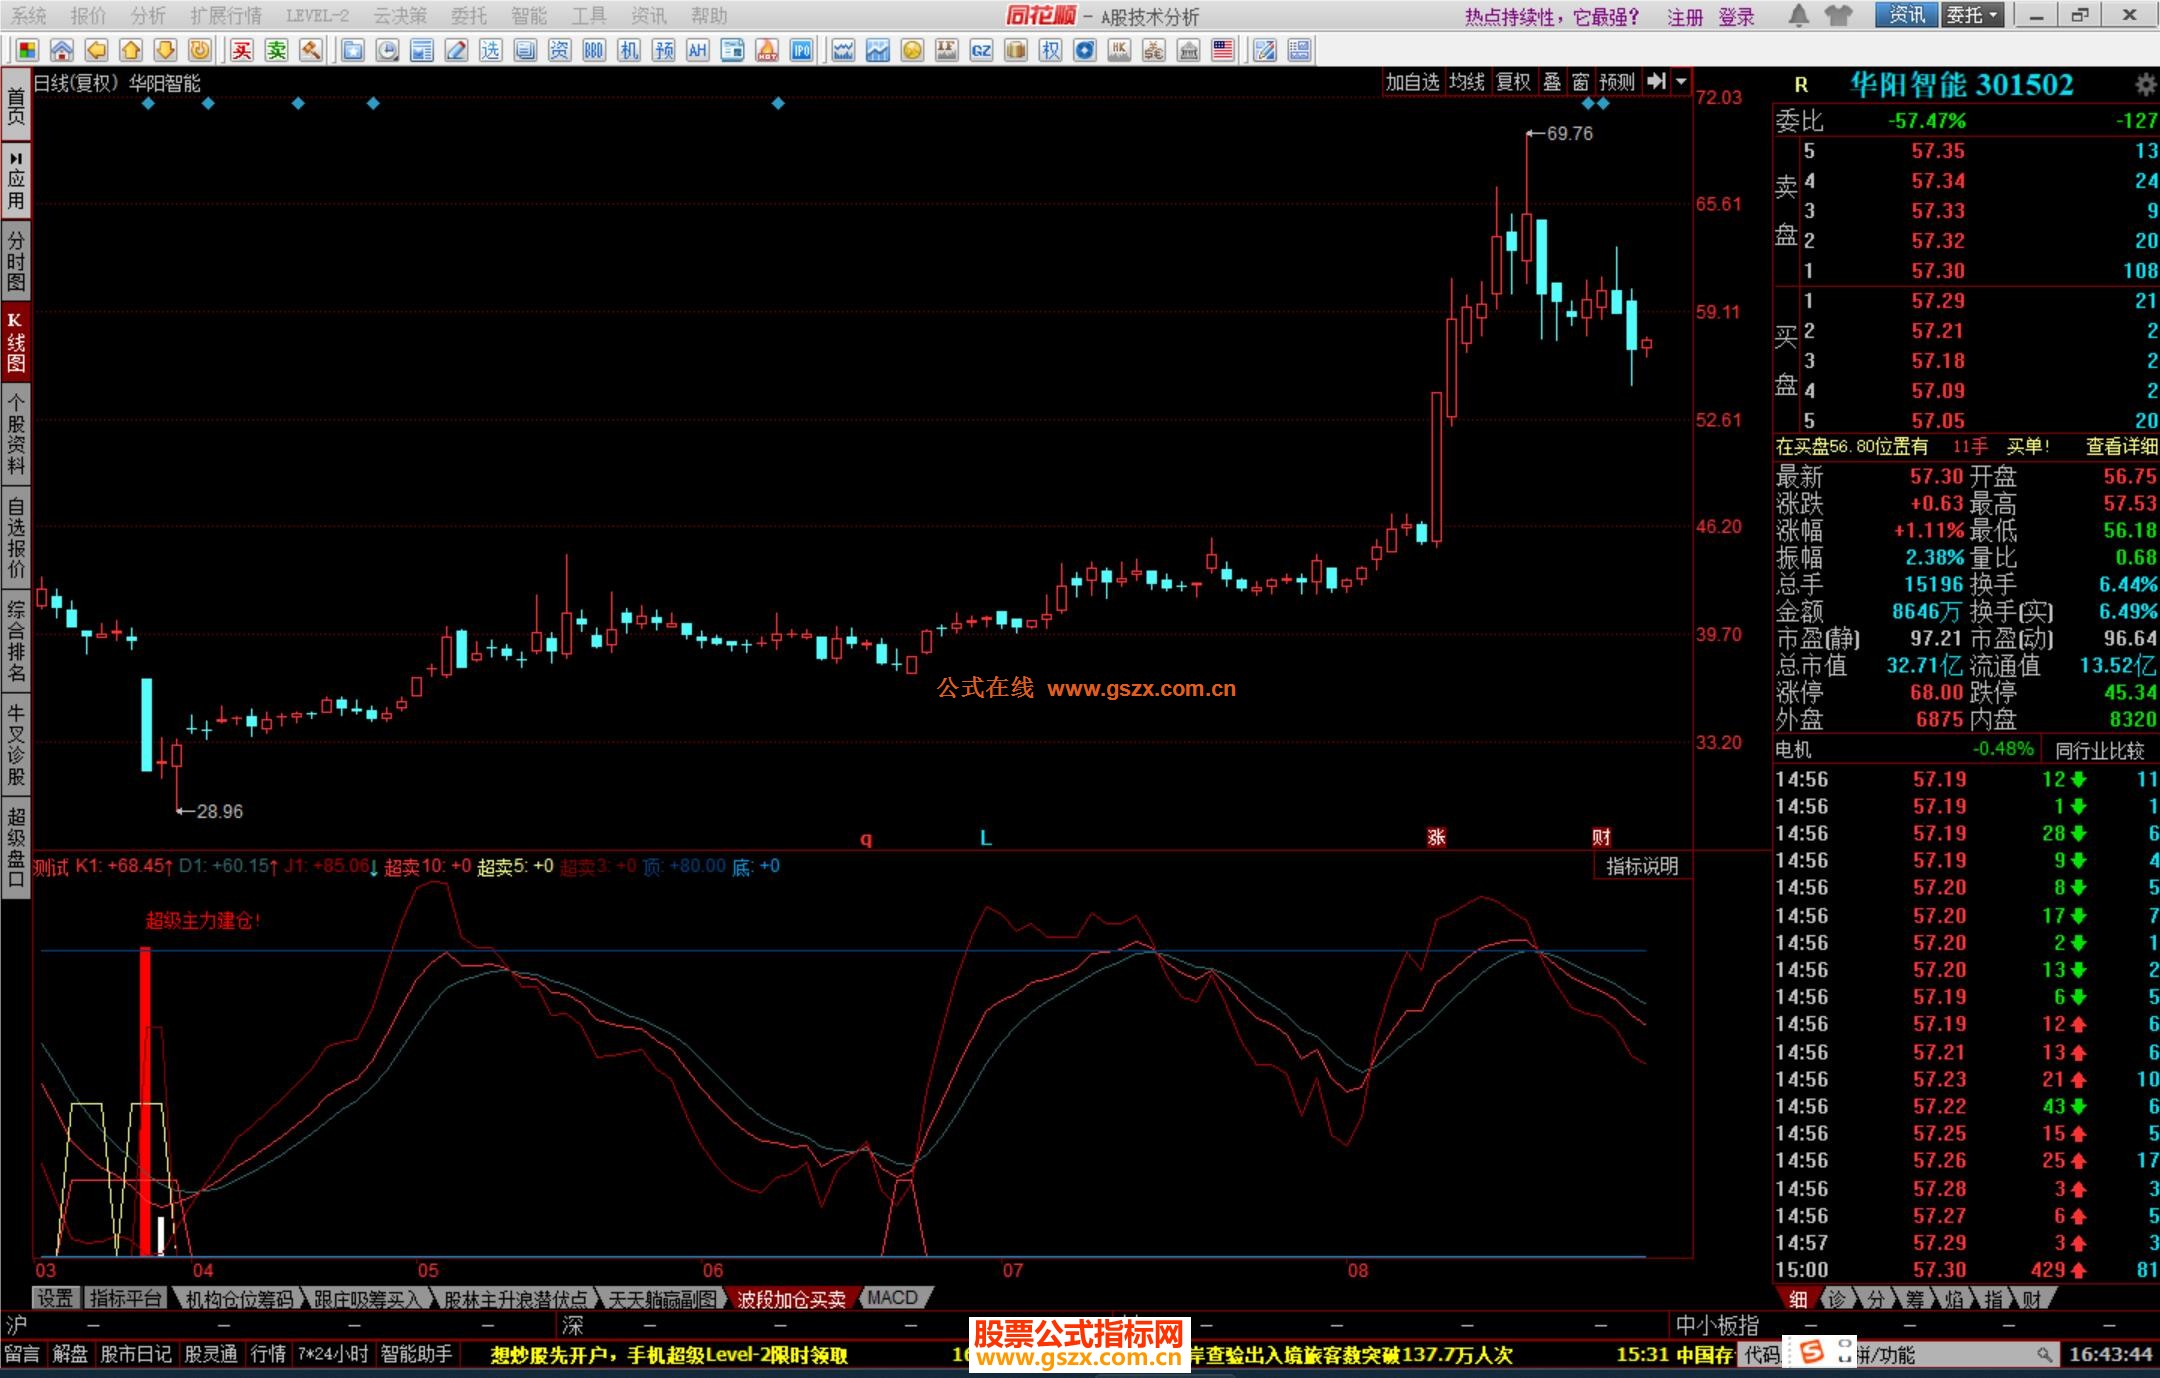Click the green 卖 sell icon
This screenshot has width=2160, height=1378.
pyautogui.click(x=277, y=50)
